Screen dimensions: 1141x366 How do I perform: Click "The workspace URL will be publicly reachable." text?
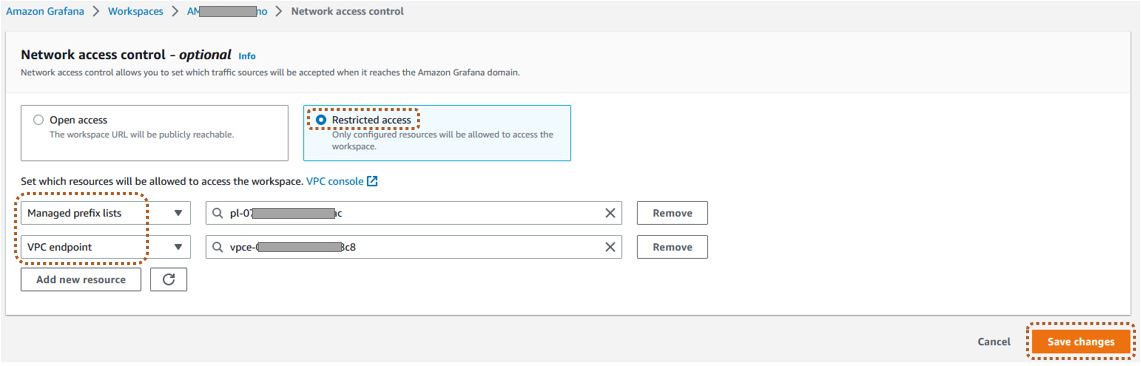[141, 135]
